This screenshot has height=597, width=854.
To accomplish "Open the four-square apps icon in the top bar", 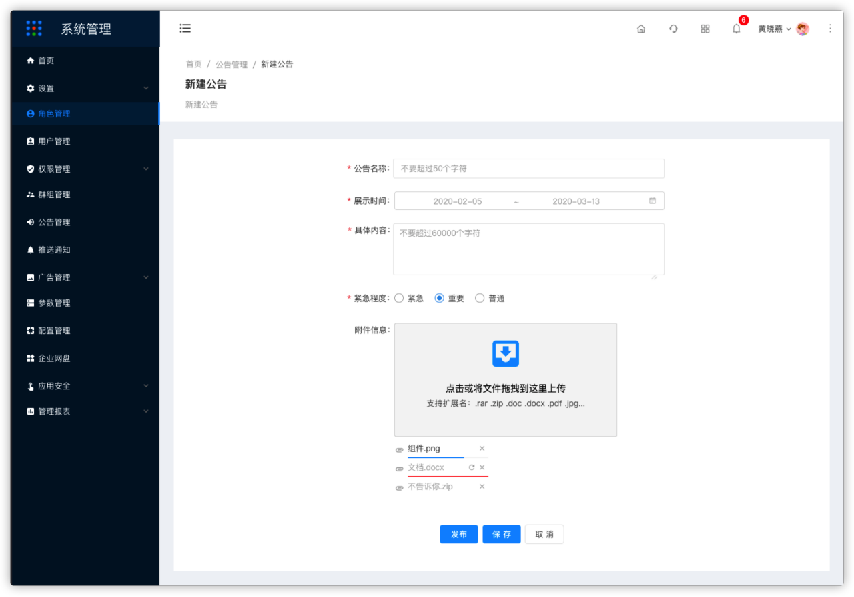I will 705,29.
